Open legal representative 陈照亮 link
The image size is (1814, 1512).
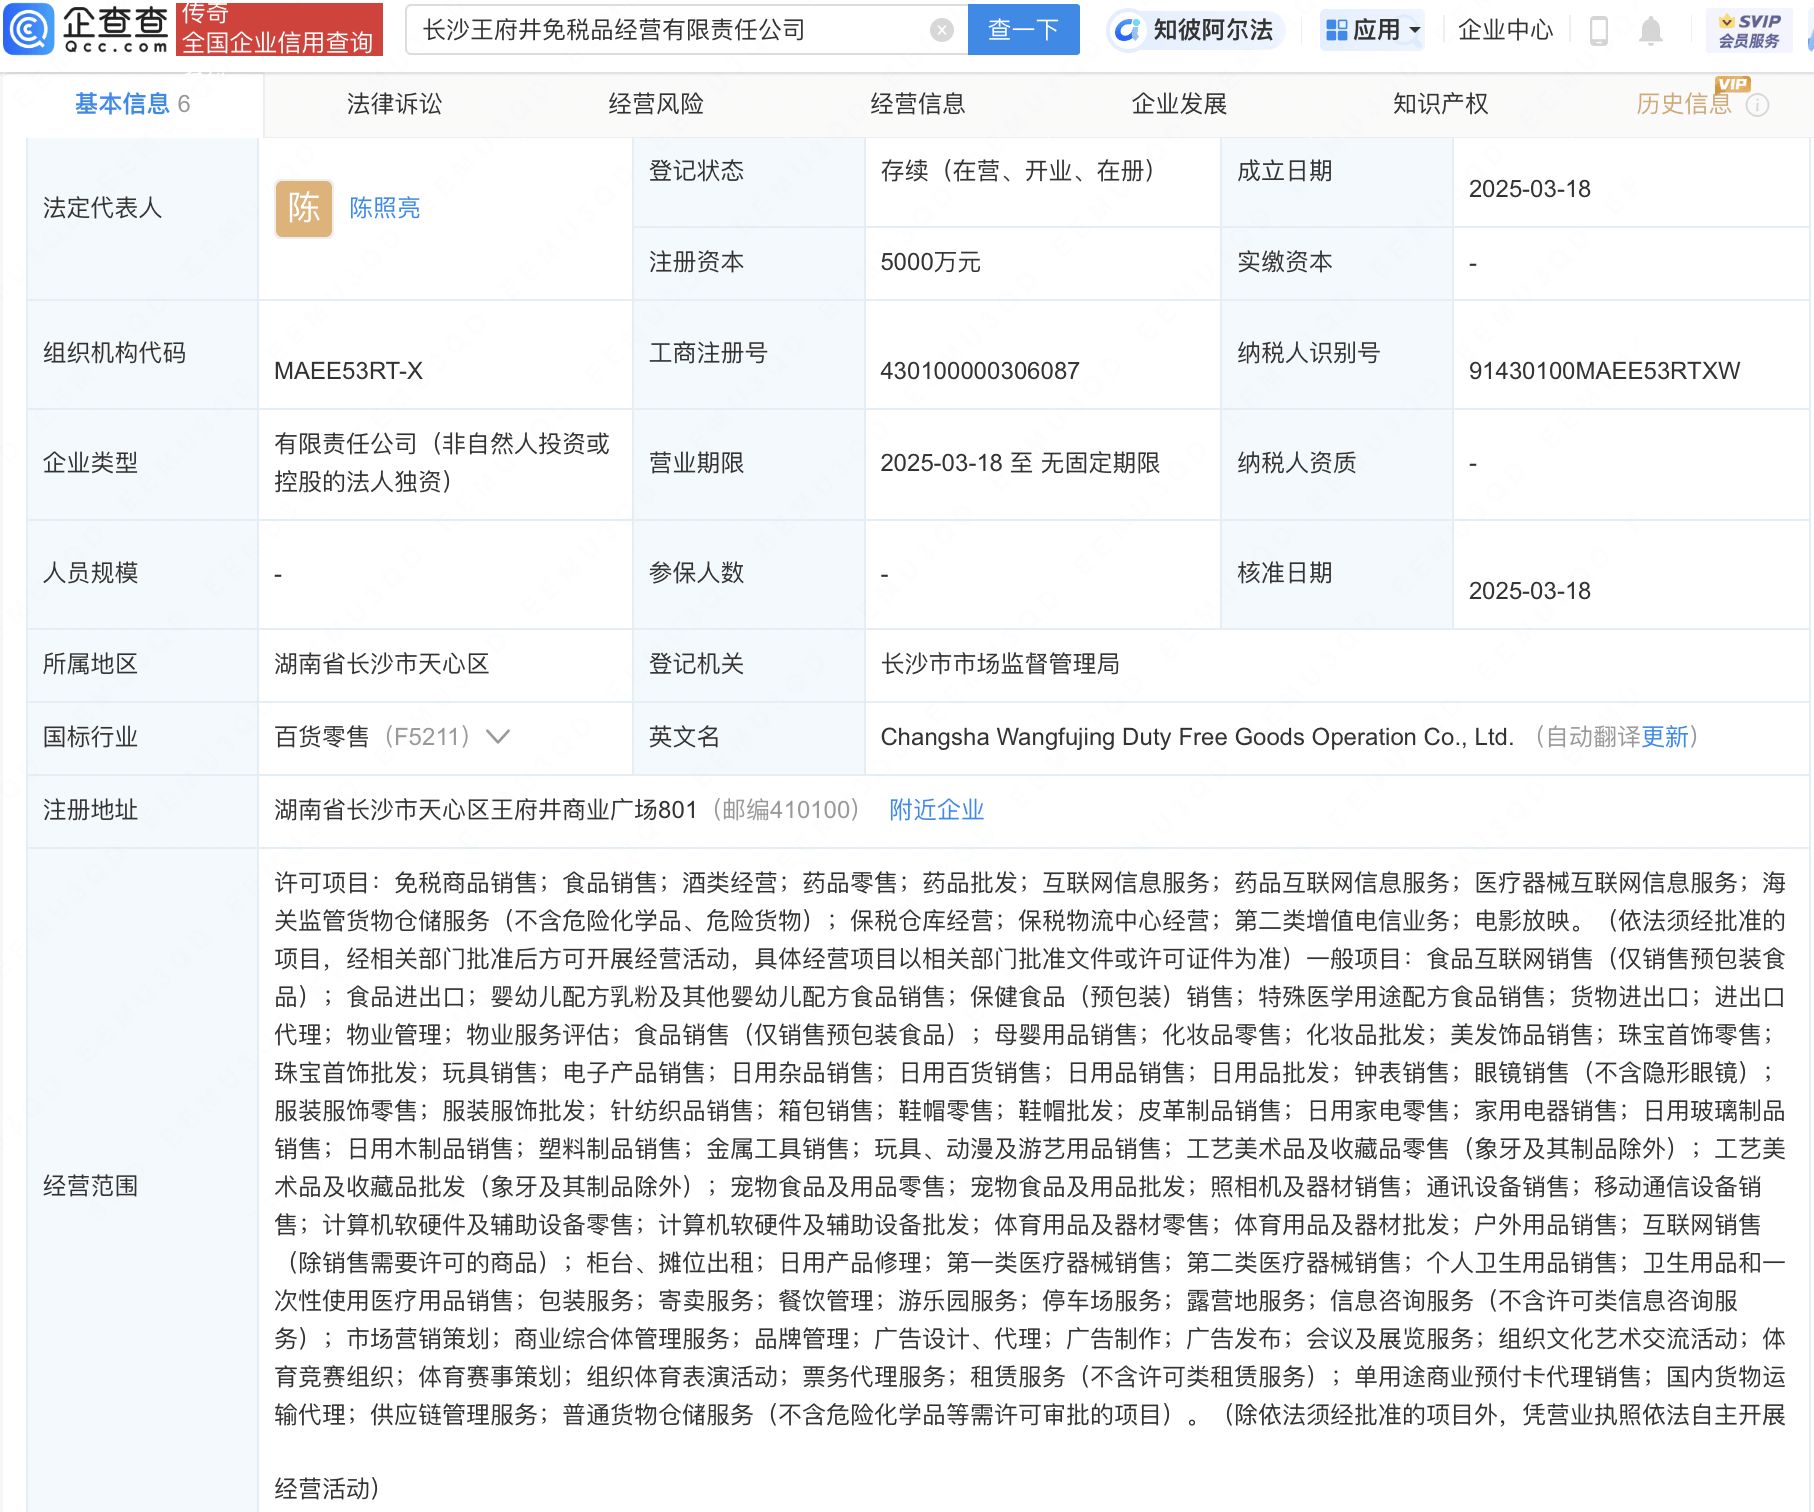click(x=385, y=208)
